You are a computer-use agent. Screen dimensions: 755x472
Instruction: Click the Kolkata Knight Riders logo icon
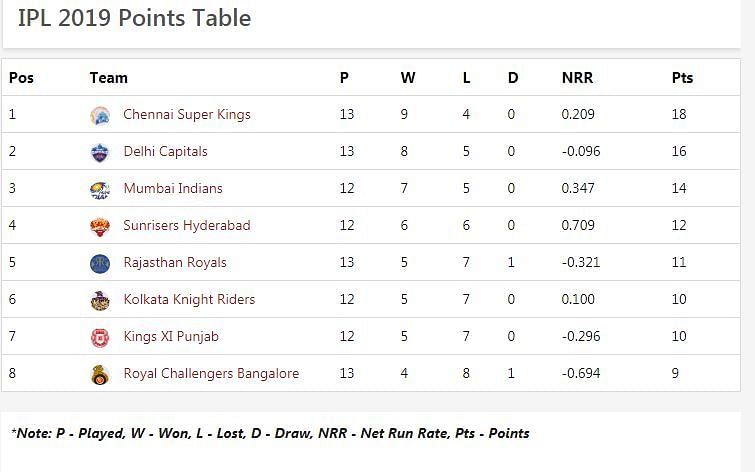click(99, 300)
